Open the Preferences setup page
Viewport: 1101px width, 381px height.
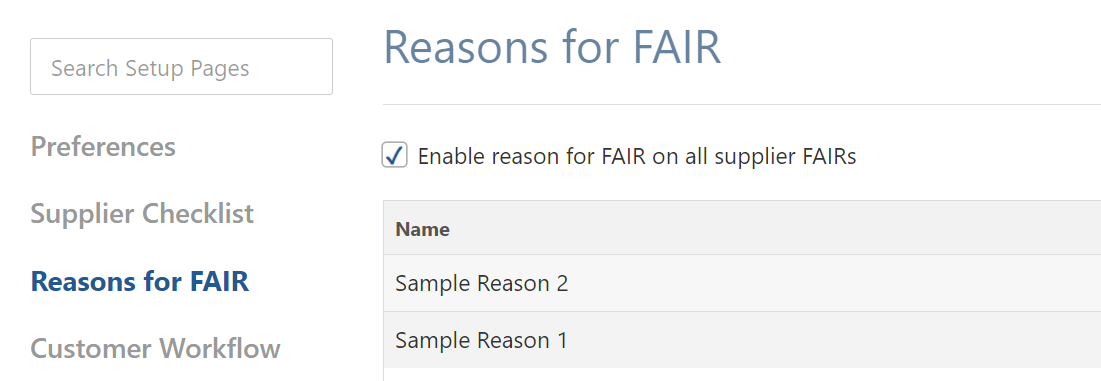point(103,147)
